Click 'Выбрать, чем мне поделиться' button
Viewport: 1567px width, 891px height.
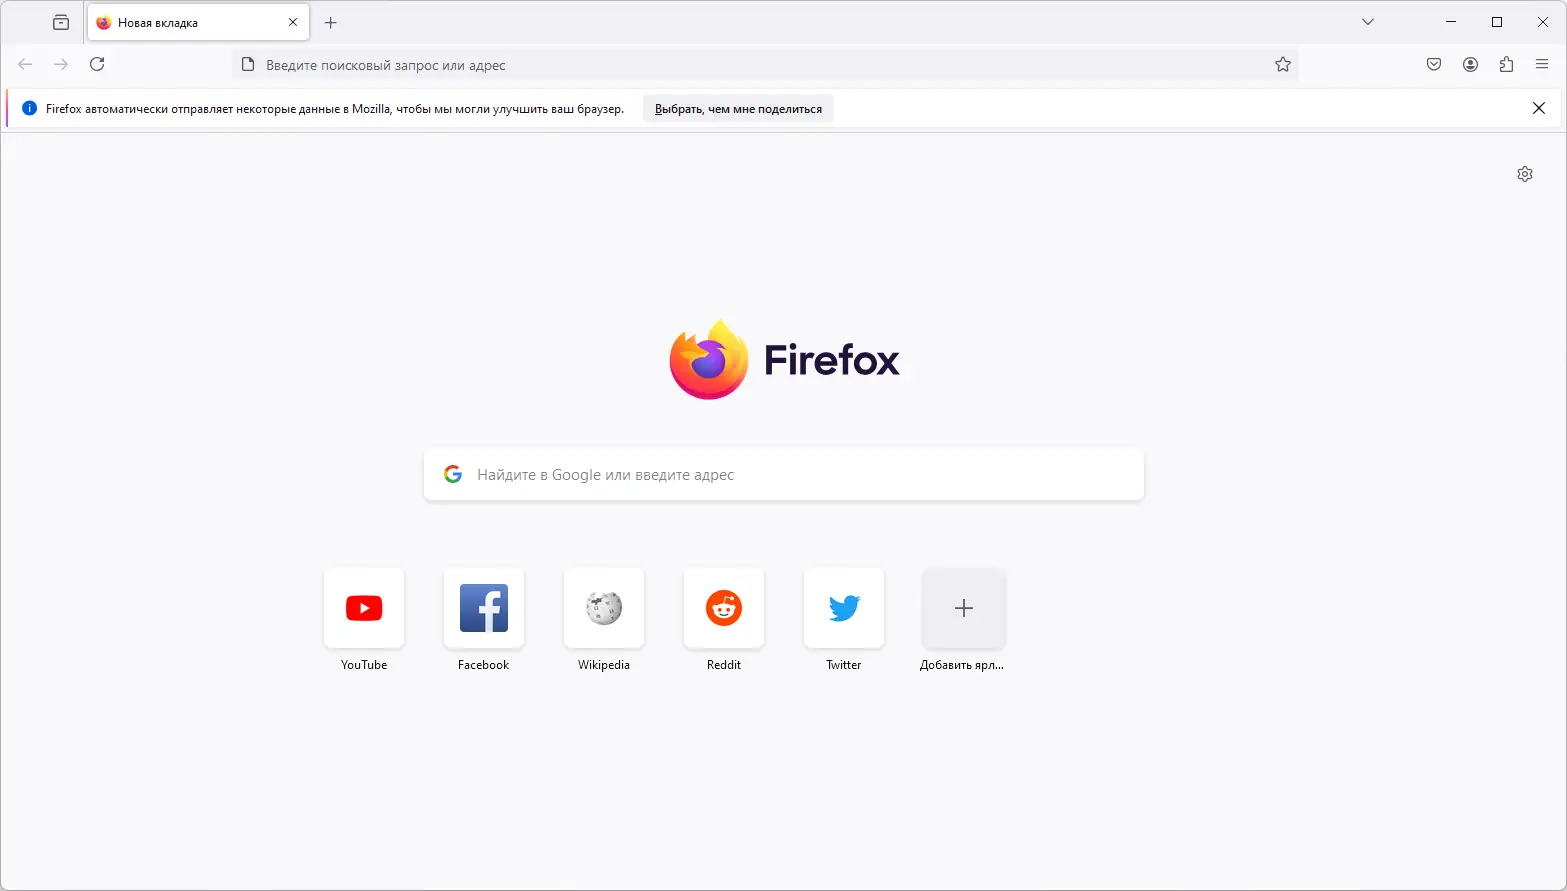(x=737, y=108)
